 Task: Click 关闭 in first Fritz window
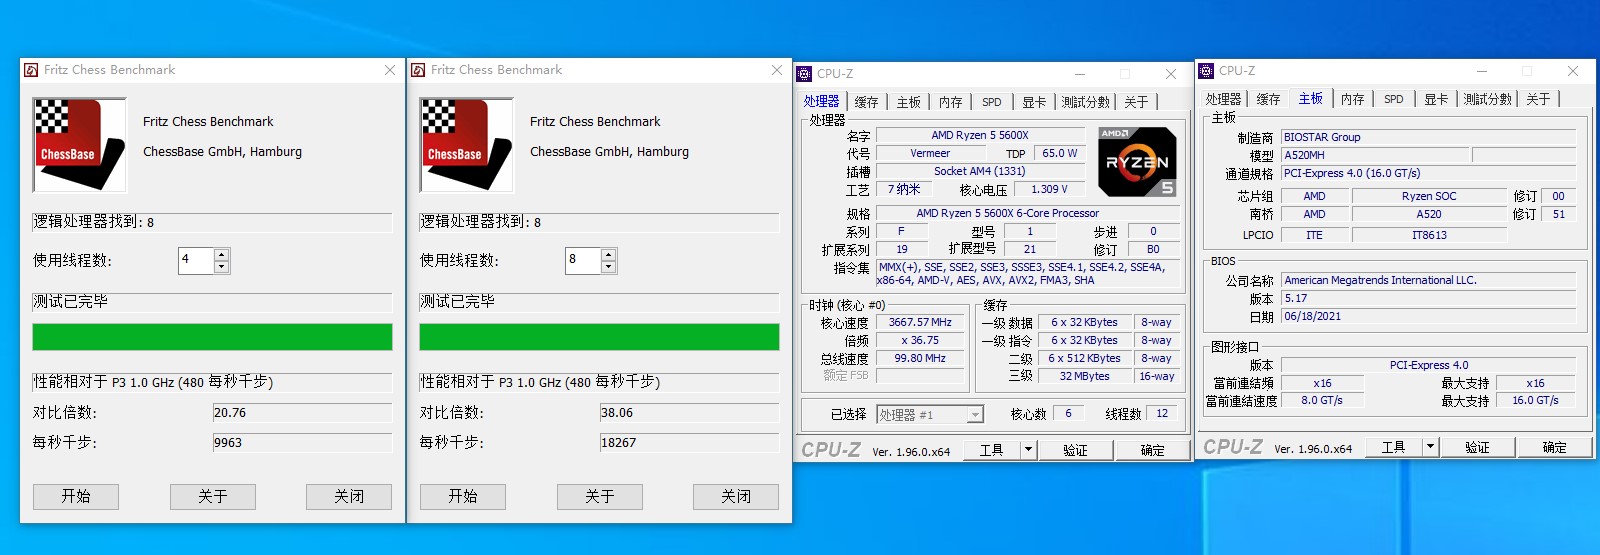tap(349, 497)
